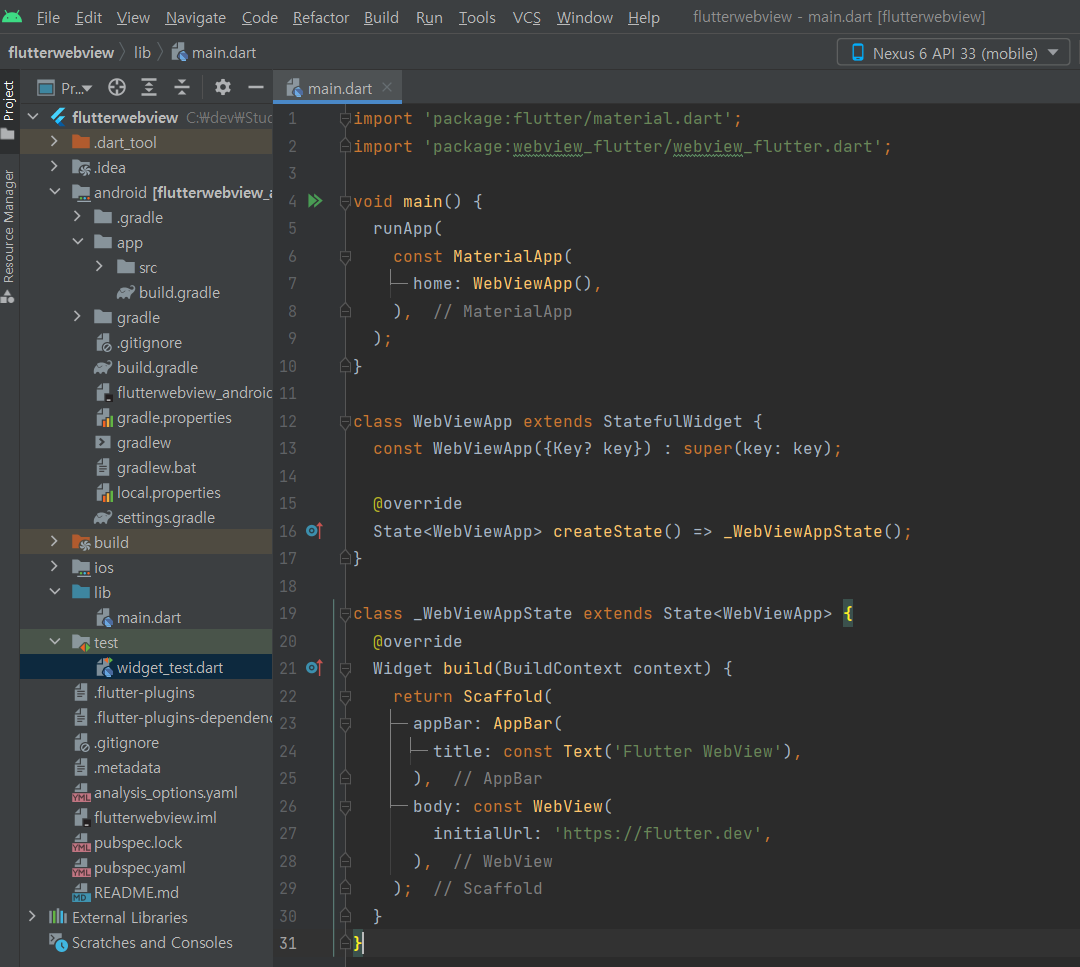Viewport: 1080px width, 967px height.
Task: Open the View menu
Action: (x=133, y=17)
